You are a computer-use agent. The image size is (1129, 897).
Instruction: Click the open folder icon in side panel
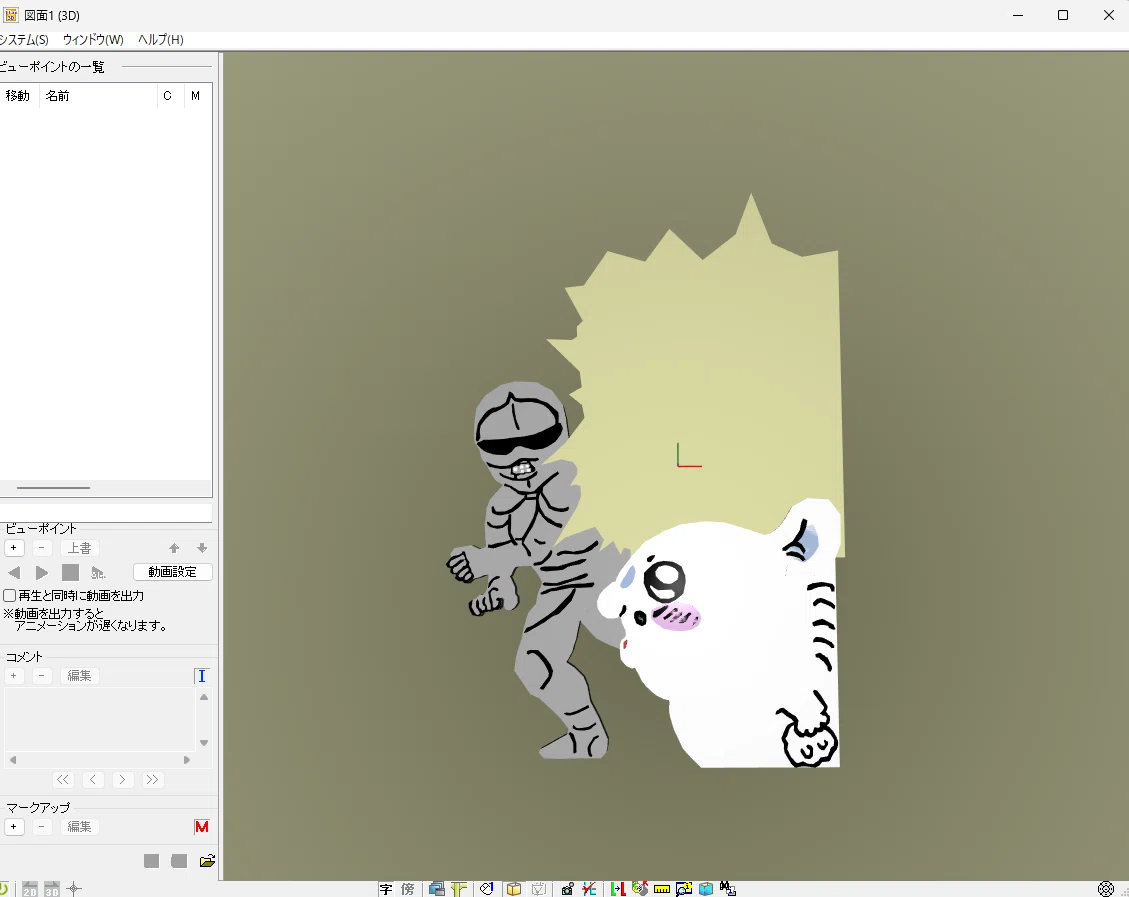[207, 861]
